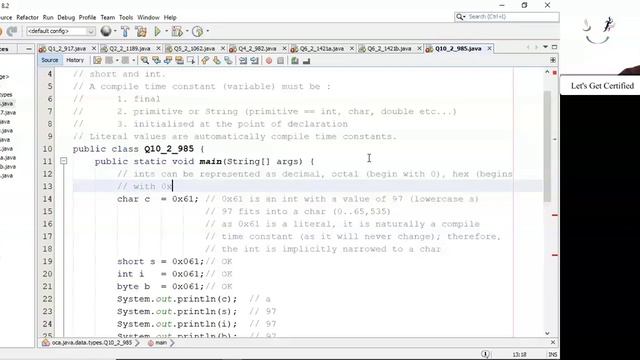This screenshot has width=640, height=360.
Task: Click the Build Project hammer icon
Action: click(125, 31)
